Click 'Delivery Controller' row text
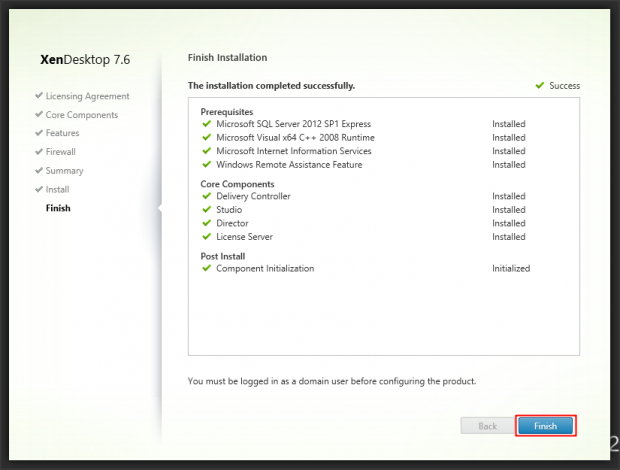This screenshot has height=470, width=620. point(253,196)
